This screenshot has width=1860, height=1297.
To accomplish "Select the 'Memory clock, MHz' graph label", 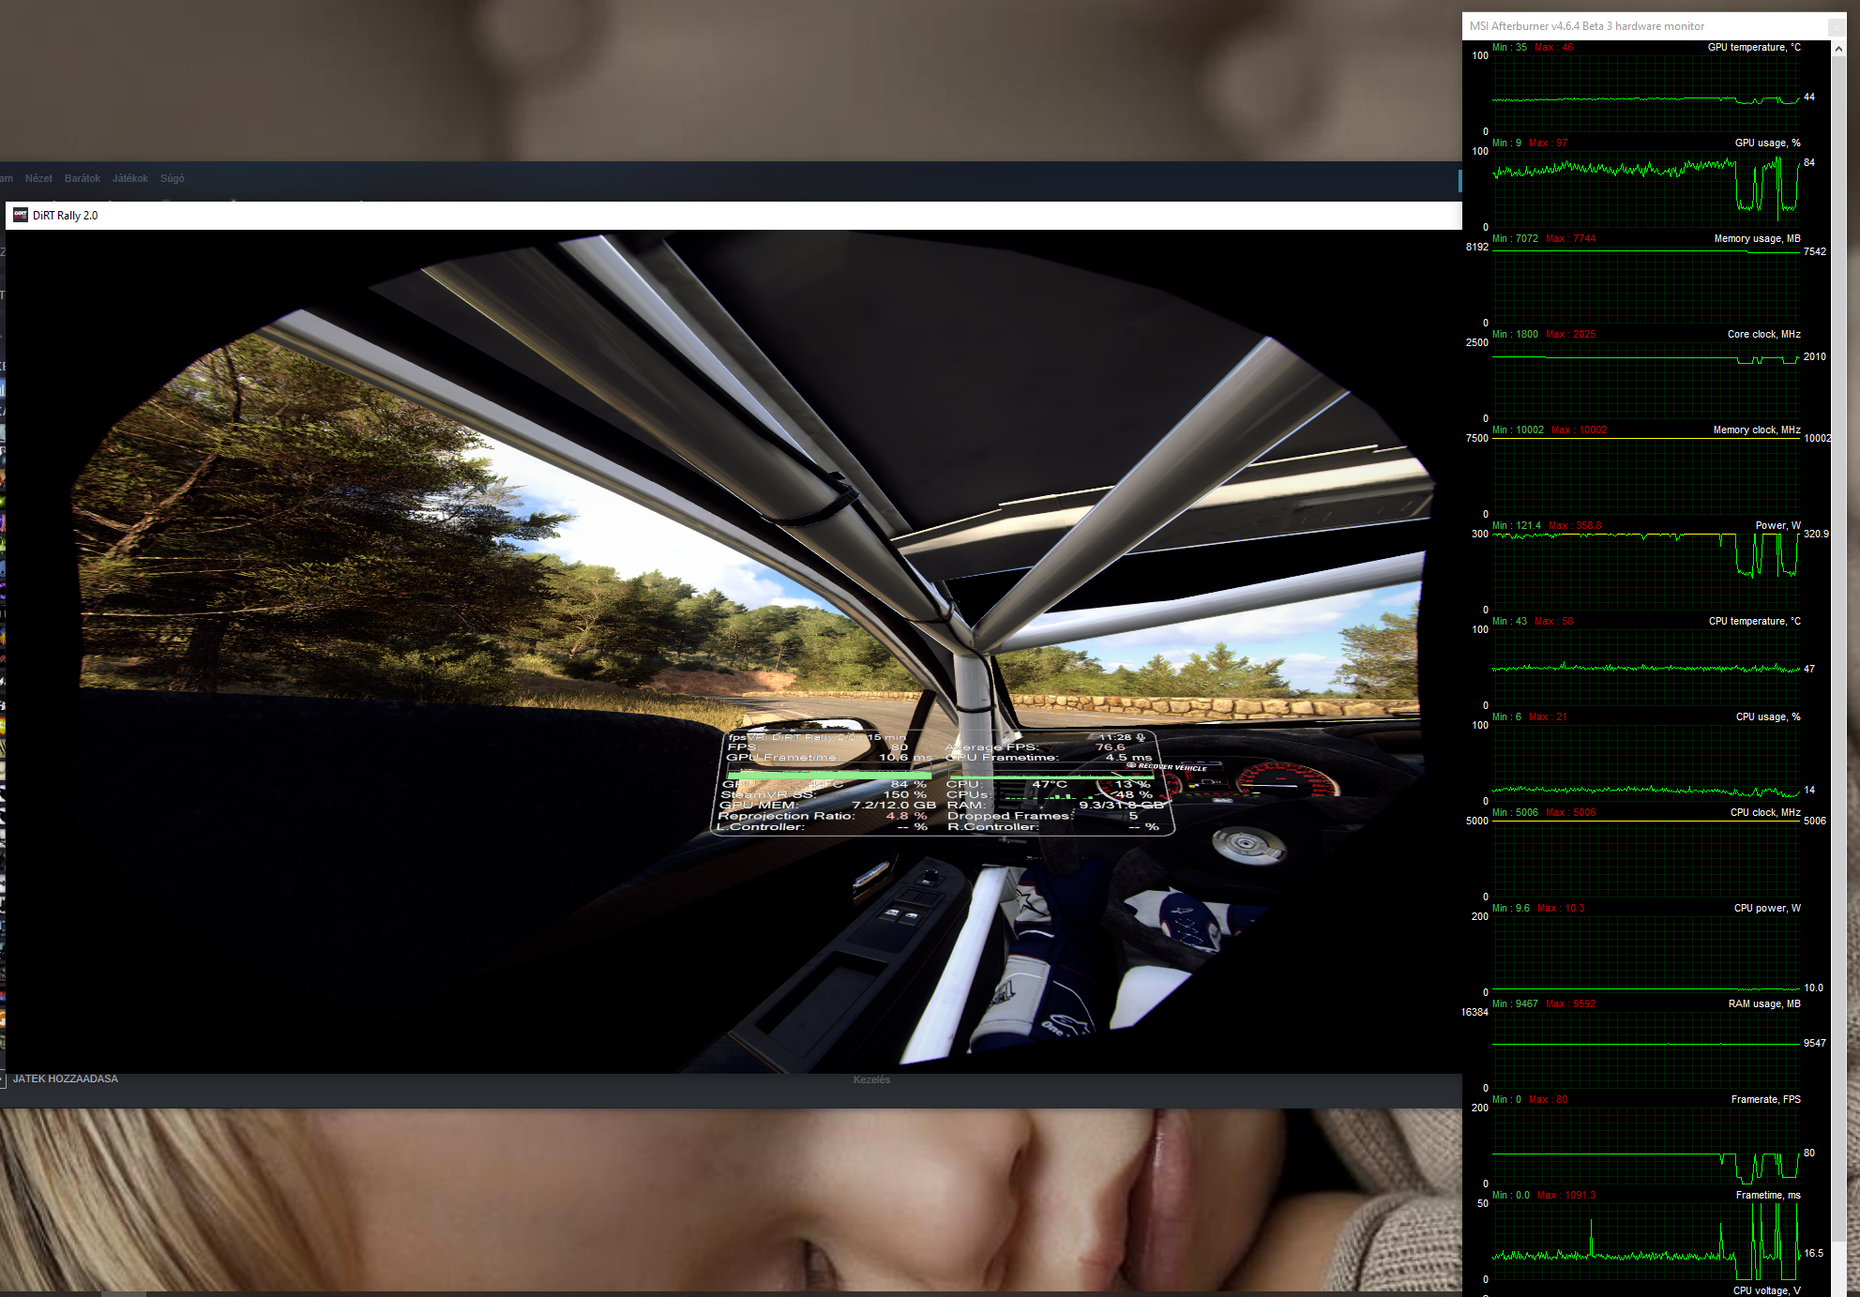I will tap(1757, 430).
